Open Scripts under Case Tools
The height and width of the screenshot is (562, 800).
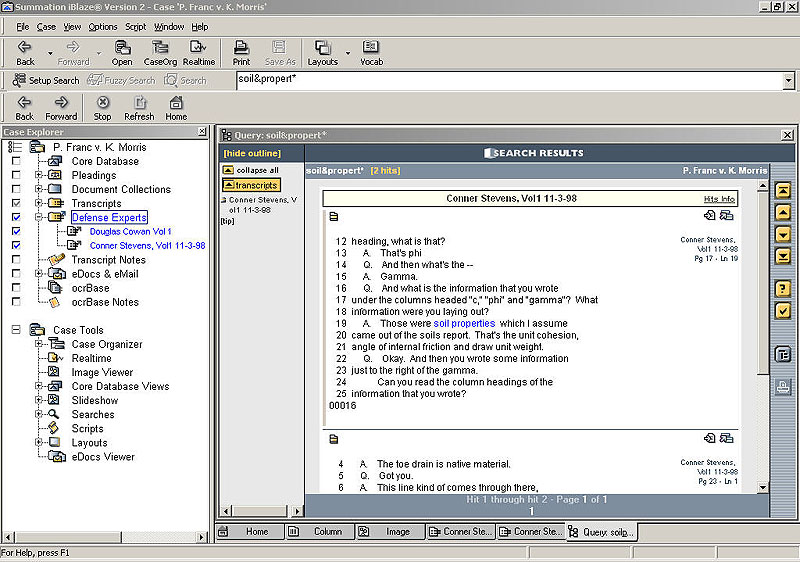tap(87, 428)
